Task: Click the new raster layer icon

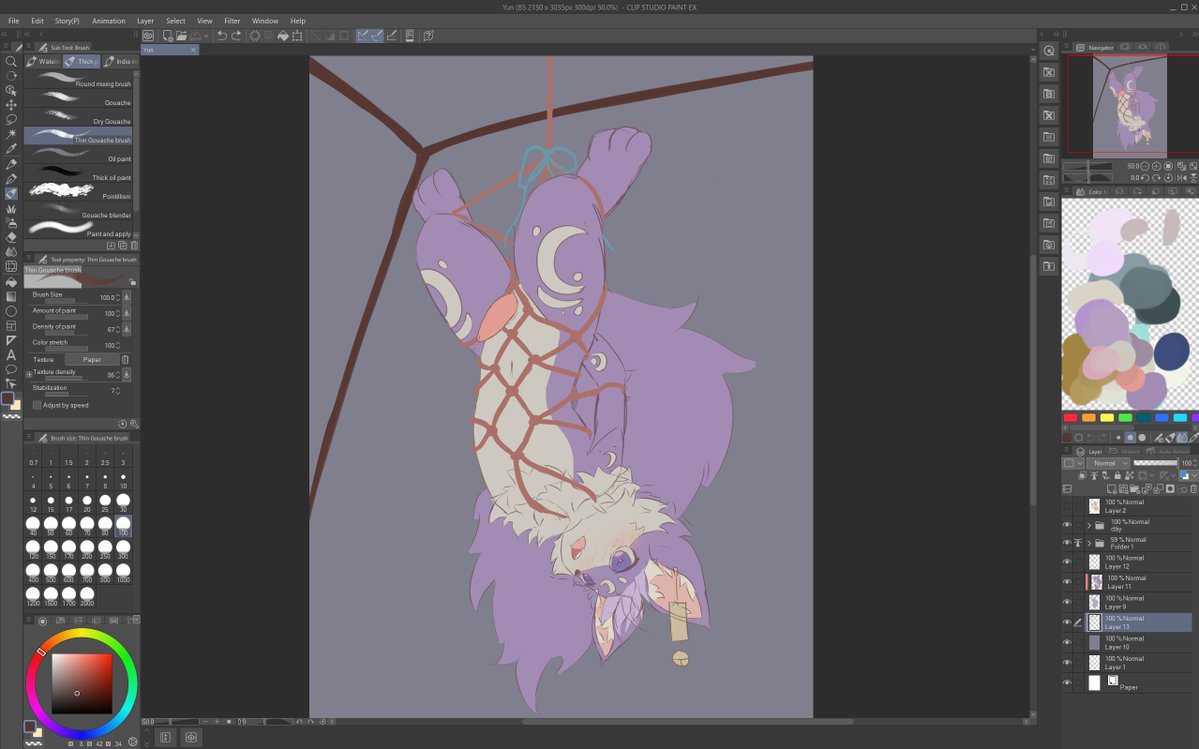Action: [1112, 488]
